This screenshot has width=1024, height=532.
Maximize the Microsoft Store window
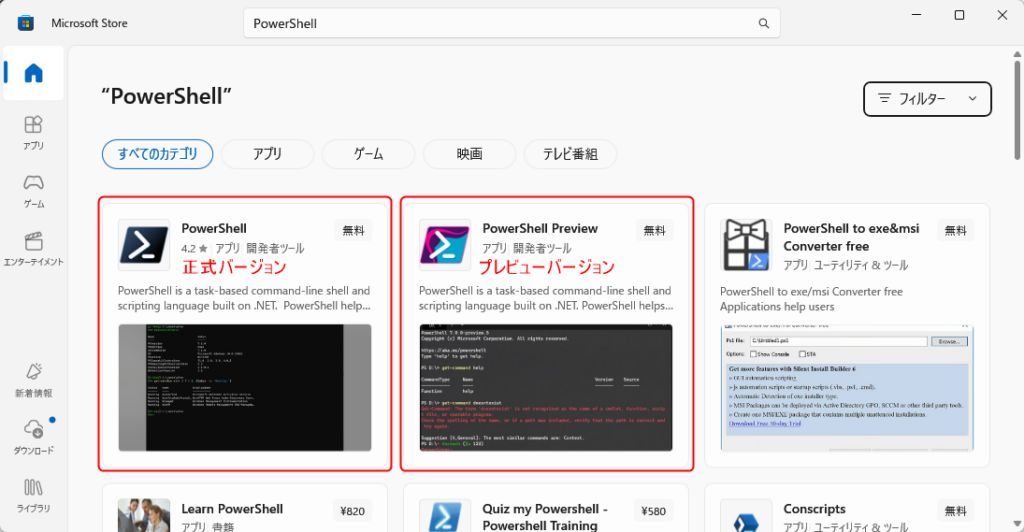(x=959, y=15)
